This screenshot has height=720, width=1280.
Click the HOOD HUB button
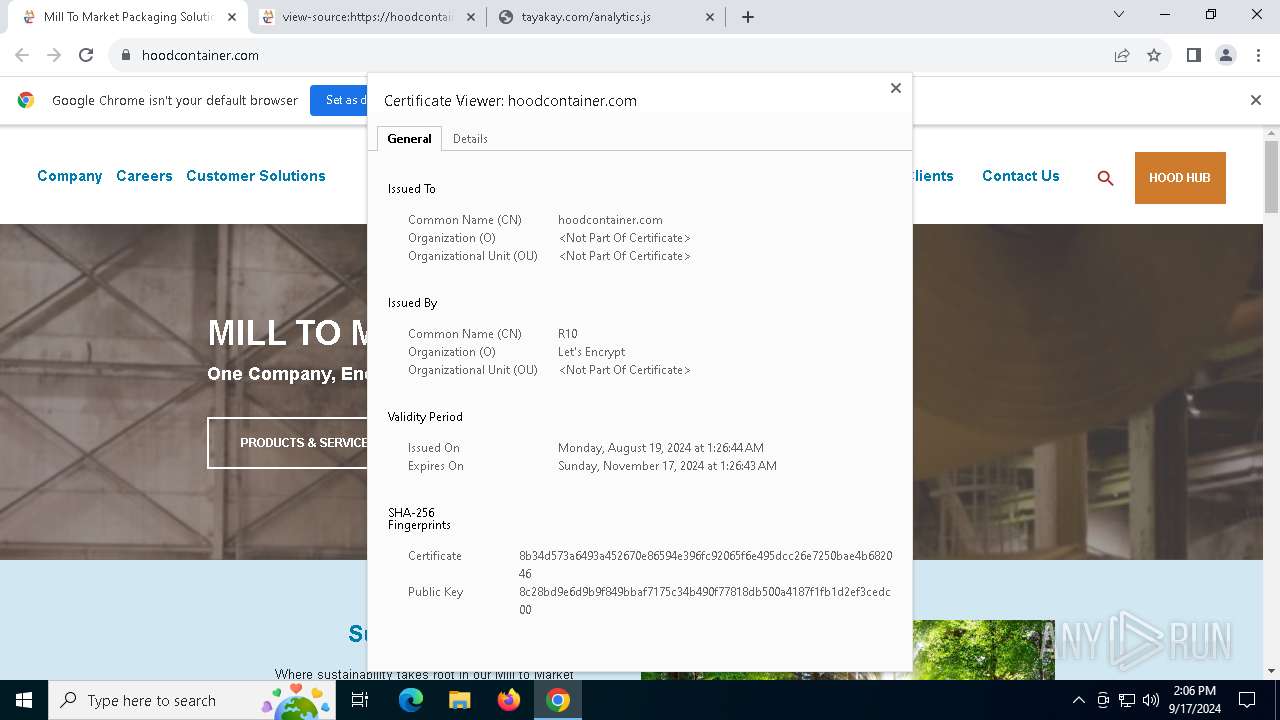(x=1180, y=178)
